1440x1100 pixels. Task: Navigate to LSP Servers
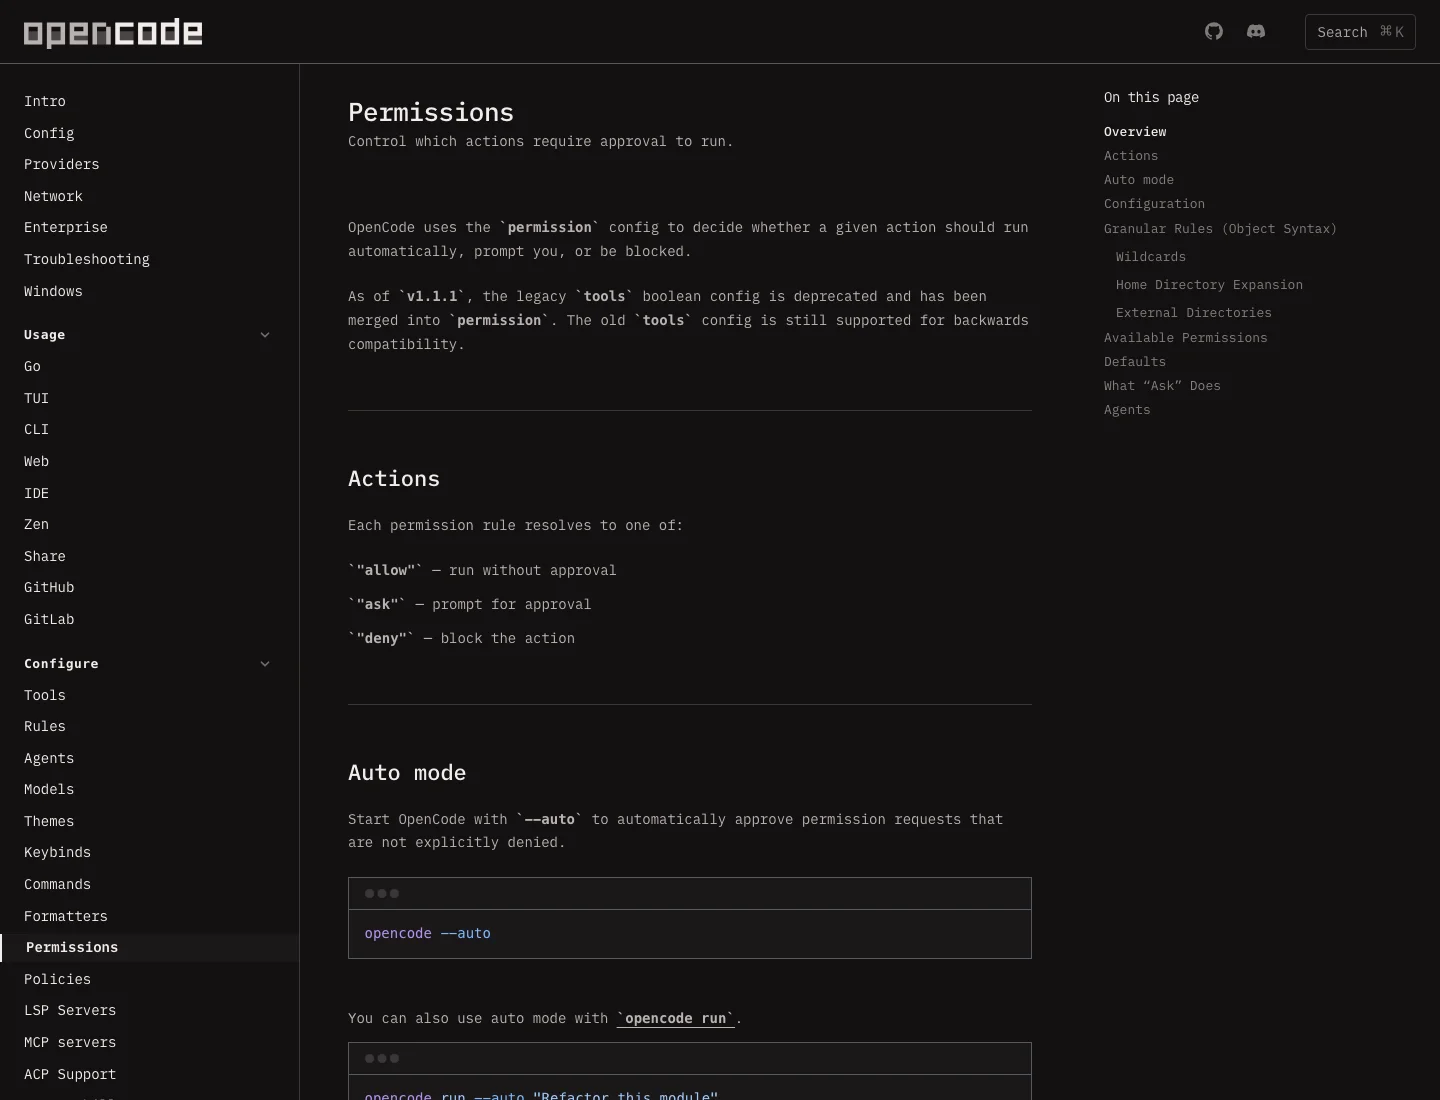pos(70,1010)
